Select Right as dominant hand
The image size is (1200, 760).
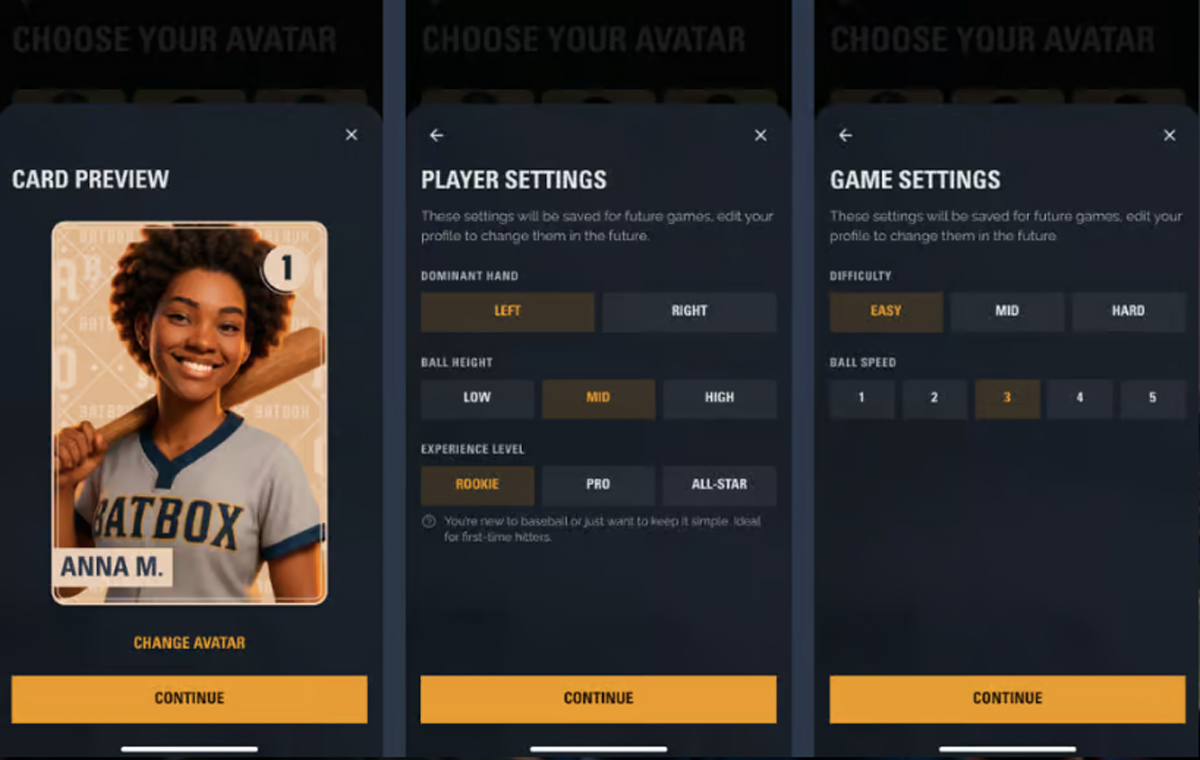[689, 311]
